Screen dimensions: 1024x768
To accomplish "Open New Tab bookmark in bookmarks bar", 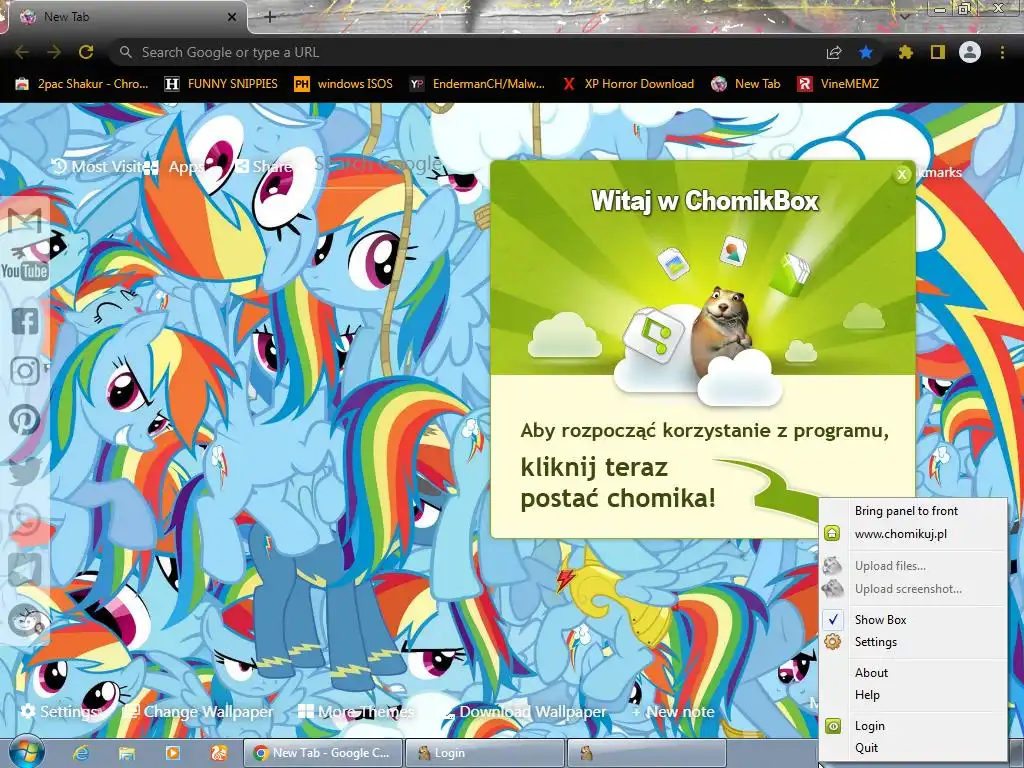I will [745, 84].
